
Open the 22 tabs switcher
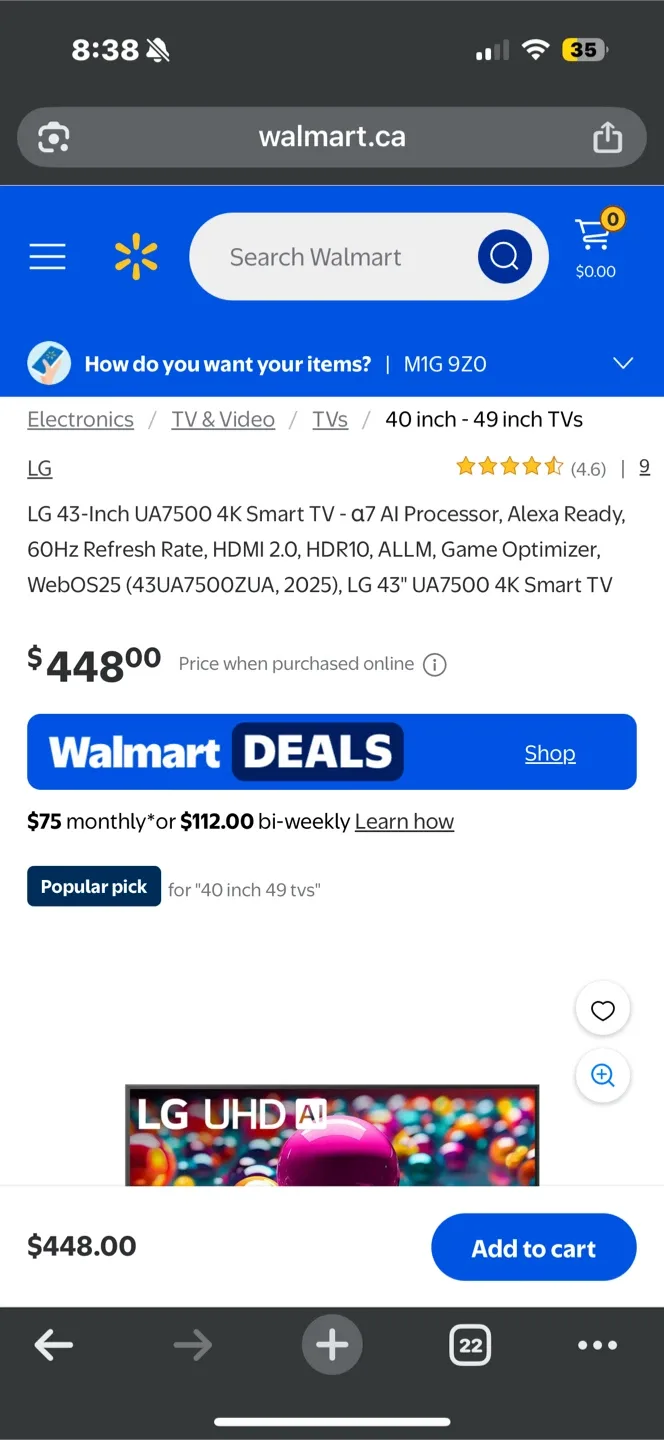(x=470, y=1345)
